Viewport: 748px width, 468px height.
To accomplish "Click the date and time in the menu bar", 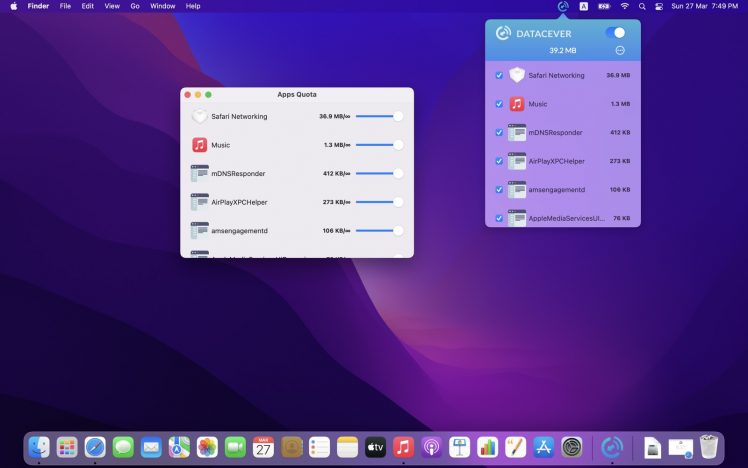I will tap(705, 6).
